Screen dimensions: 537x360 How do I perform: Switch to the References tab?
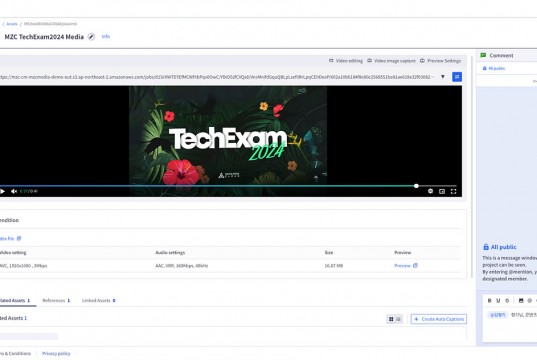click(56, 300)
